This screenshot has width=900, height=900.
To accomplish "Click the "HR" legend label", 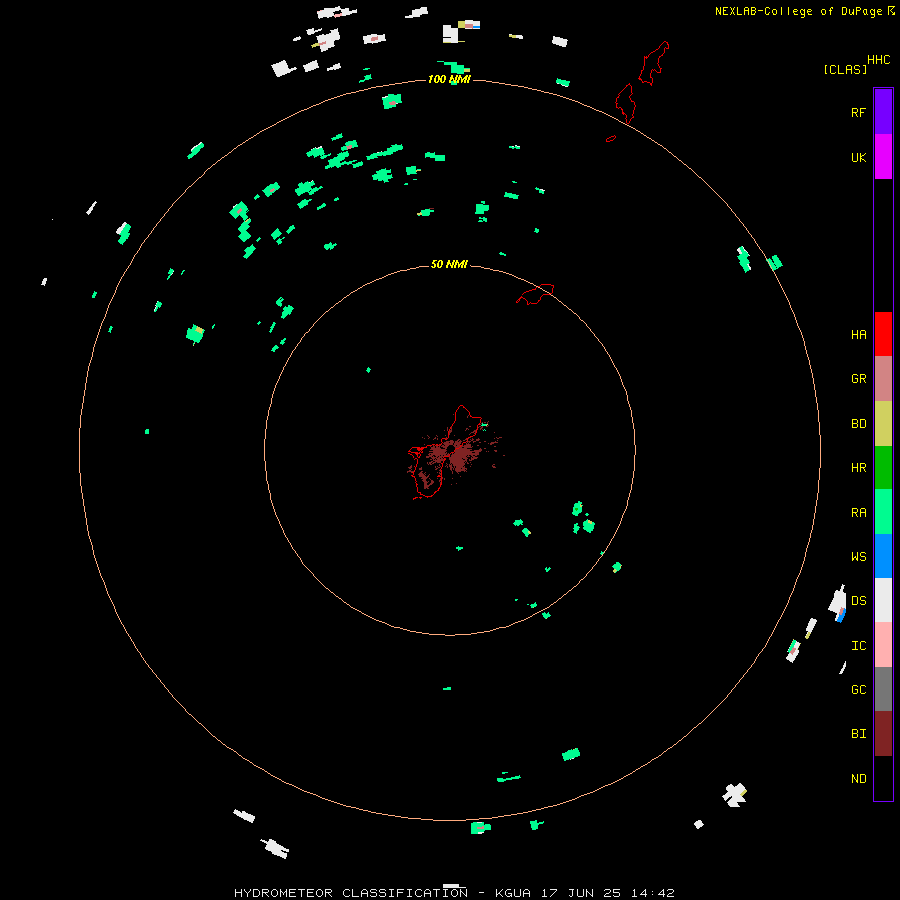I will [858, 468].
